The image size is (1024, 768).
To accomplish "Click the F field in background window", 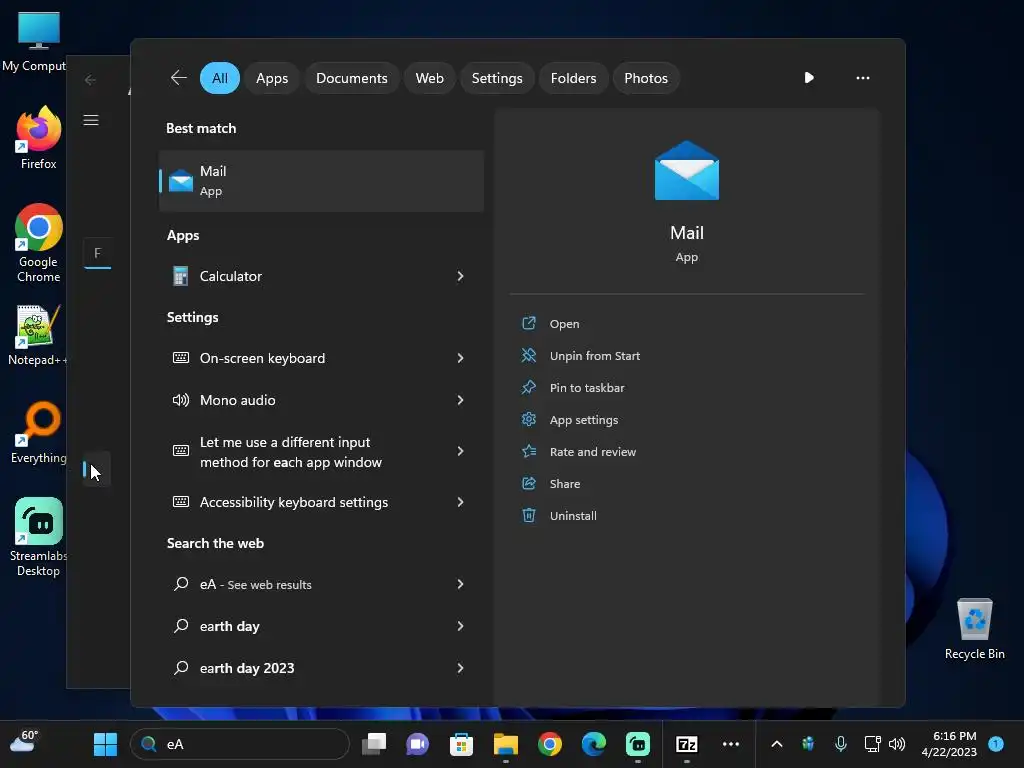I will coord(97,253).
